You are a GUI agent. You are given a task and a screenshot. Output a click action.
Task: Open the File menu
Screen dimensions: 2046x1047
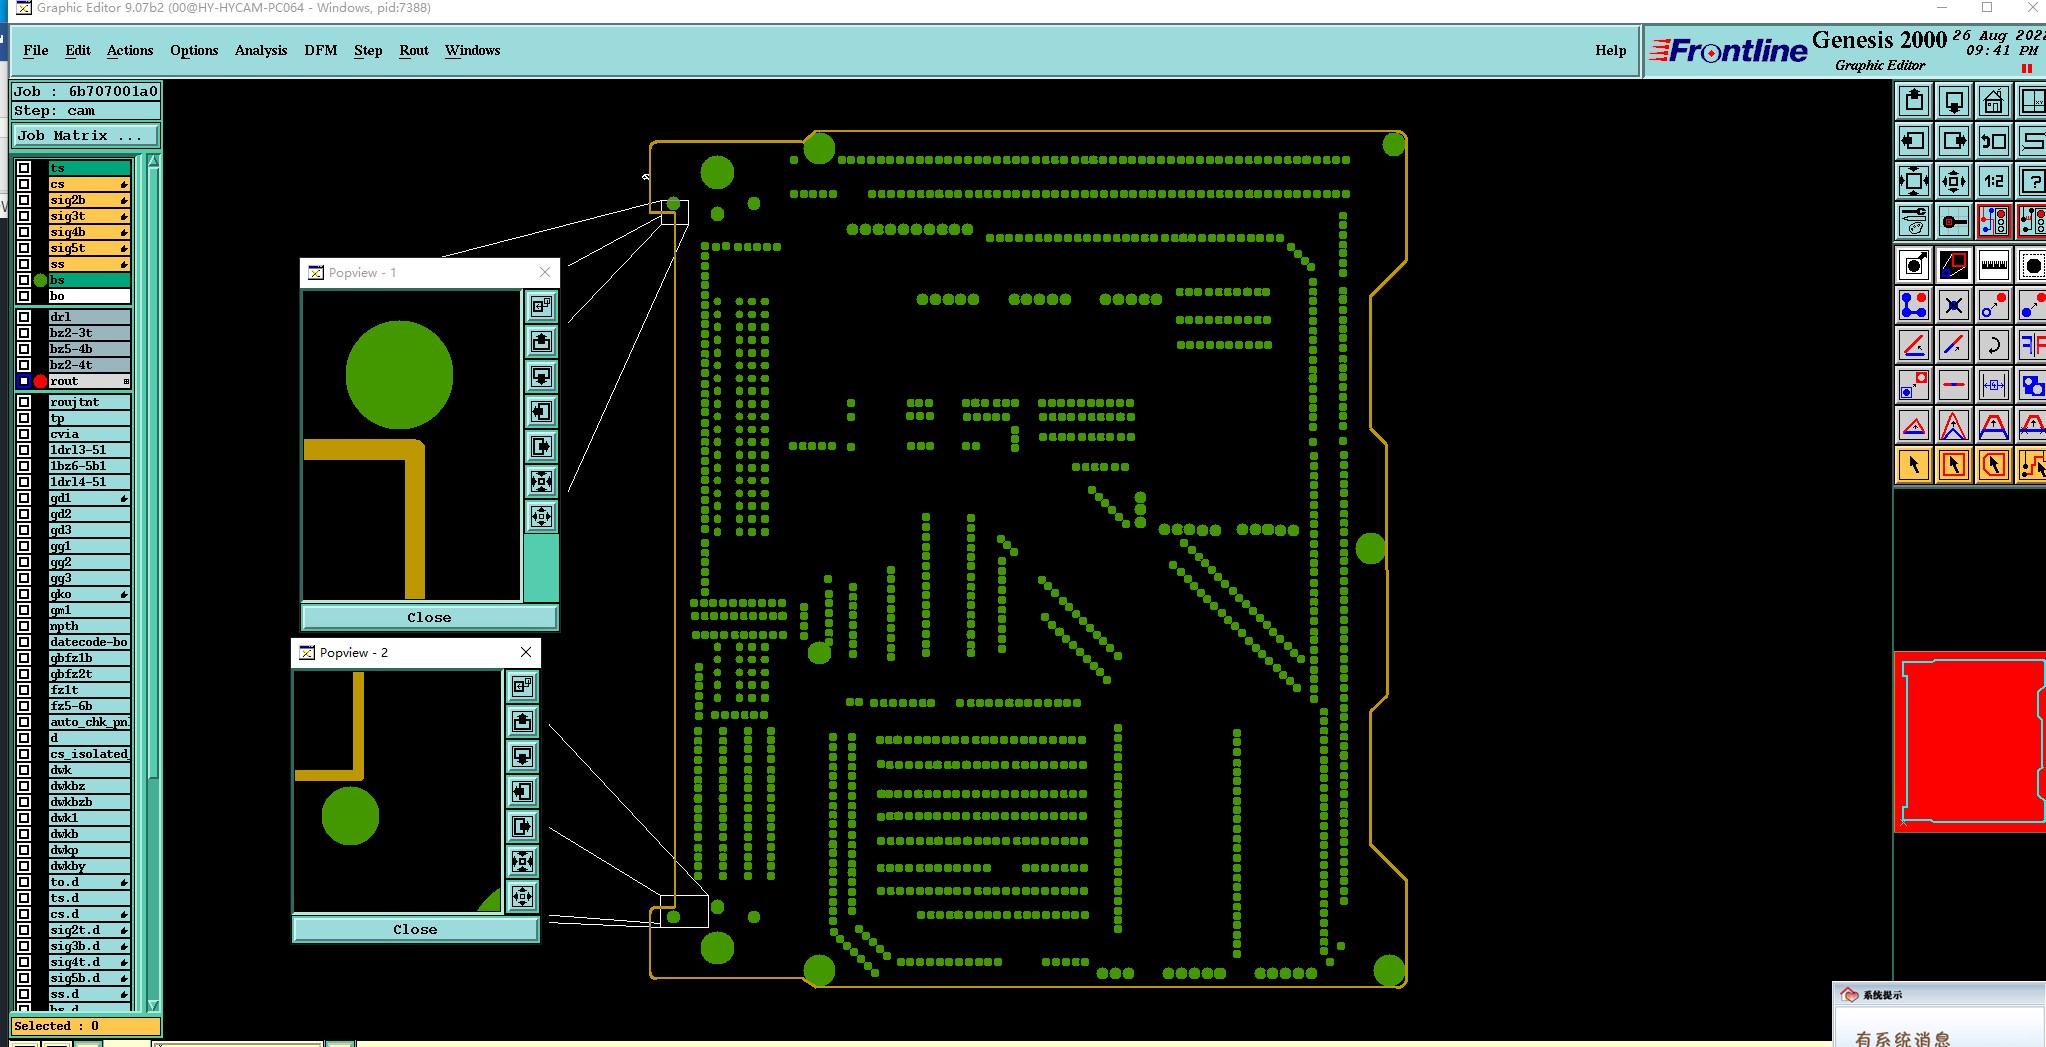pyautogui.click(x=36, y=50)
